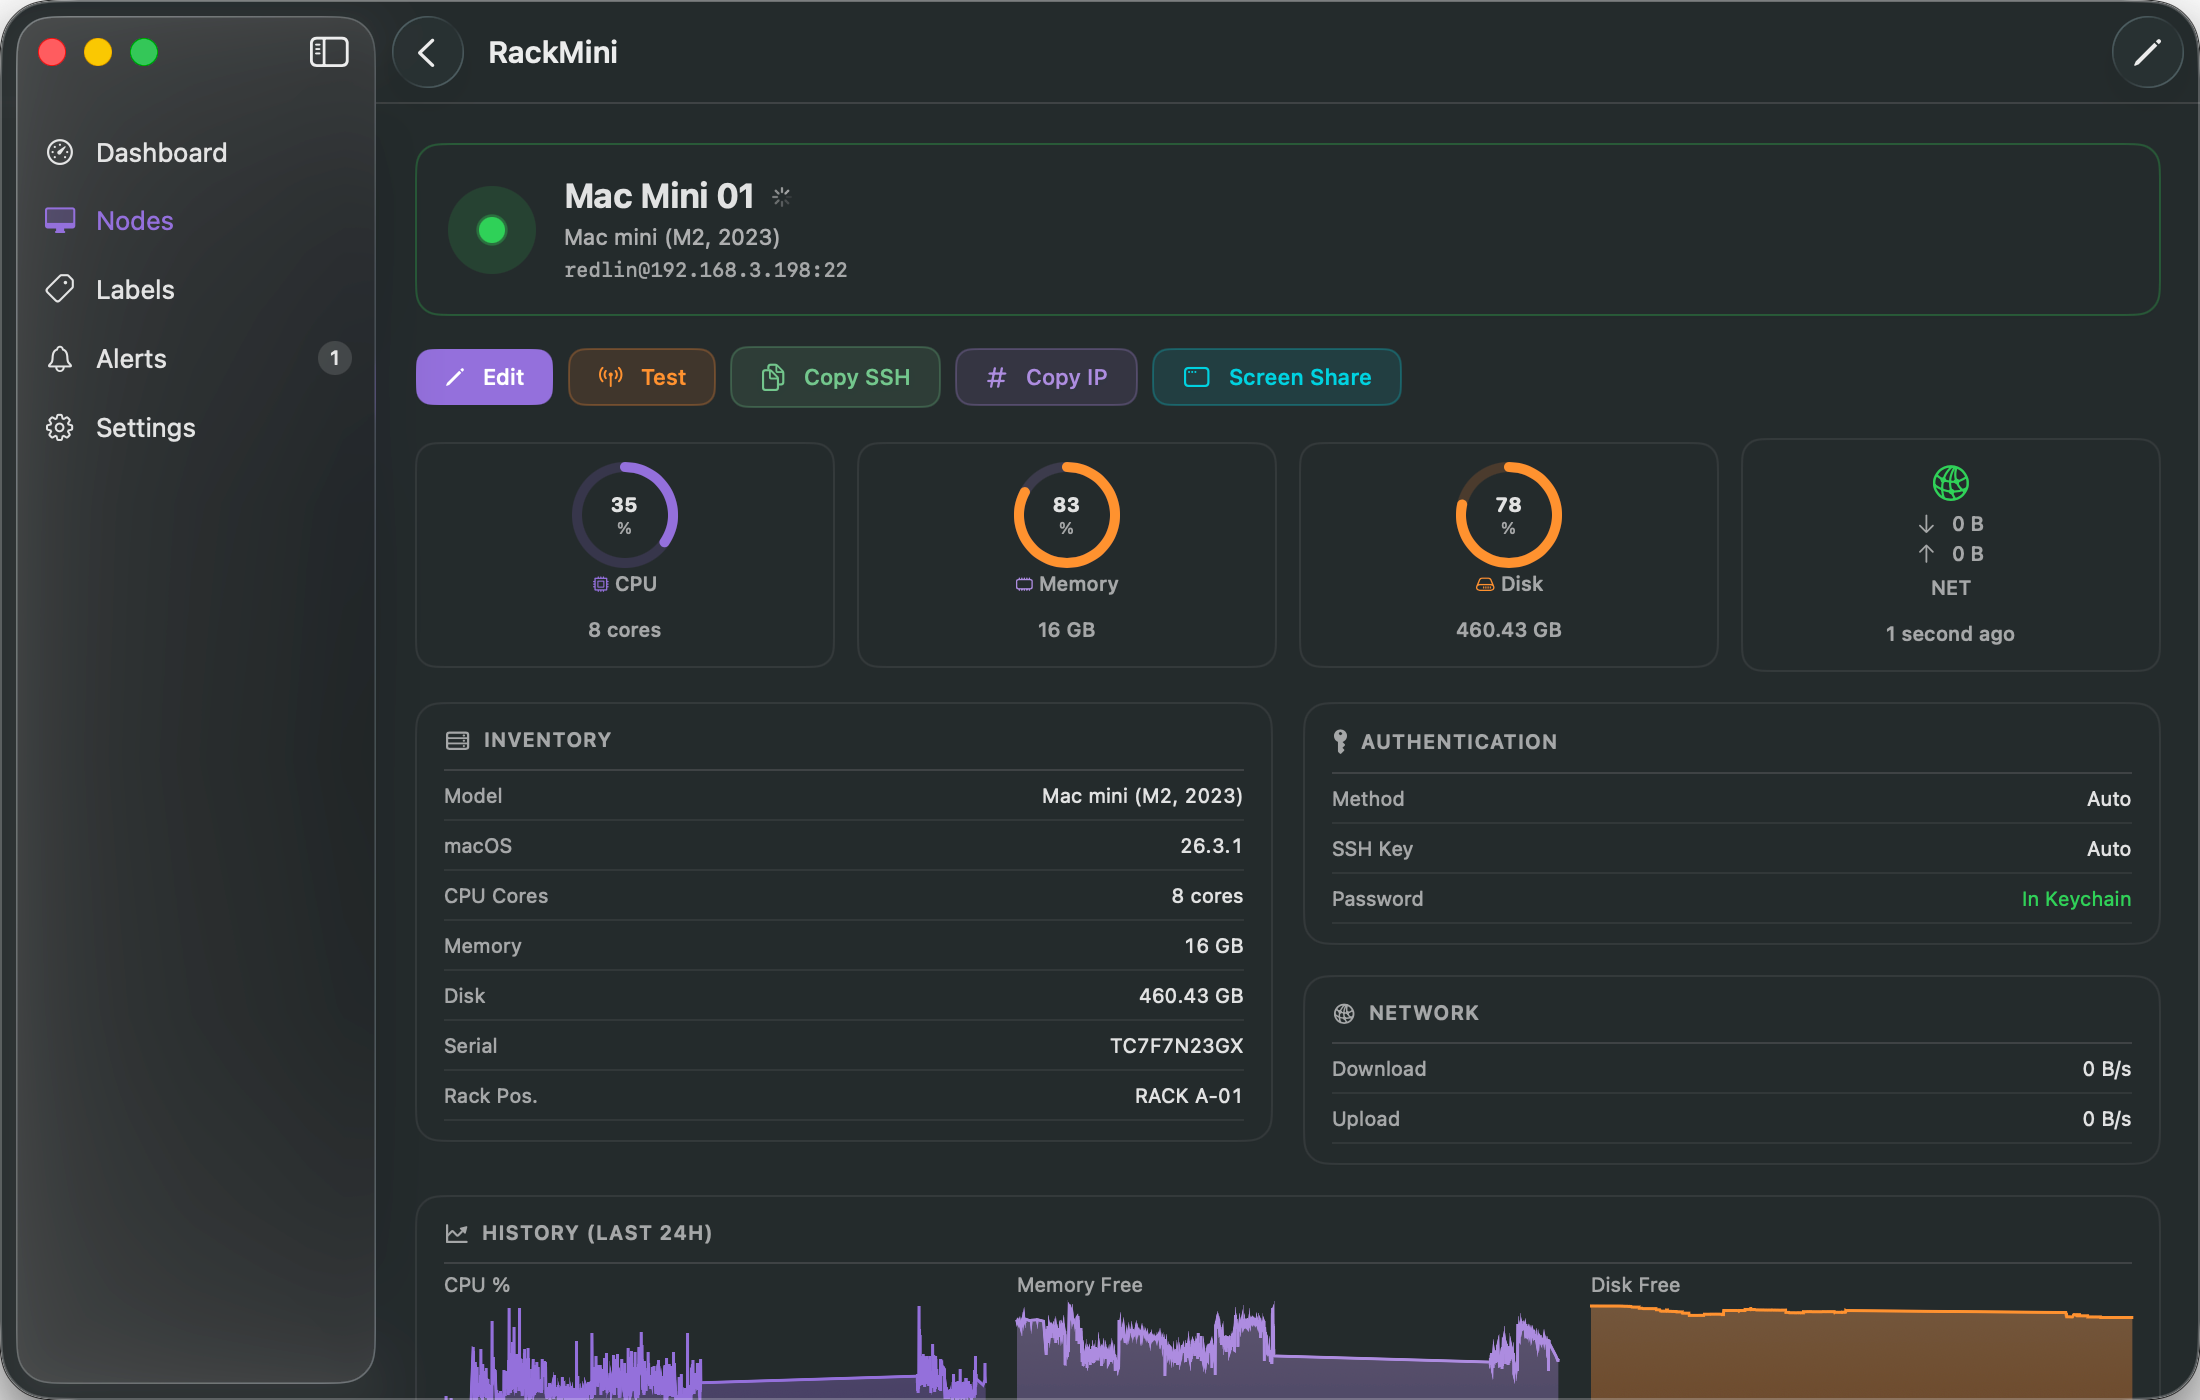The image size is (2200, 1400).
Task: Click the CPU usage ring gauge
Action: pyautogui.click(x=624, y=514)
